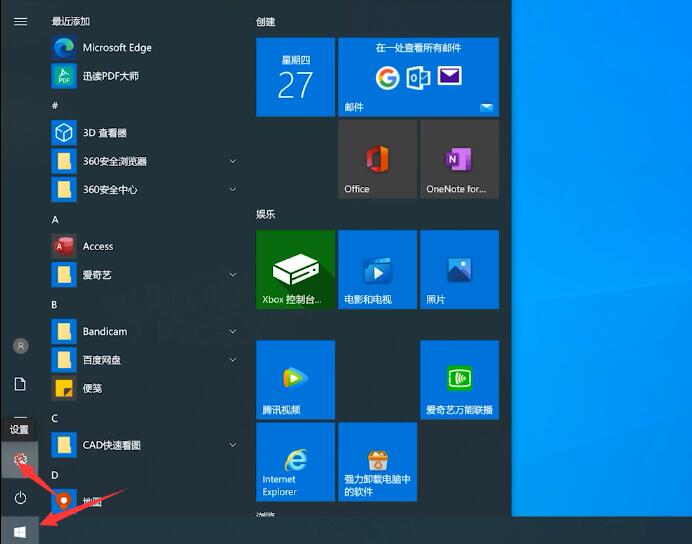Click the 最近添加 section header
692x544 pixels.
click(71, 21)
